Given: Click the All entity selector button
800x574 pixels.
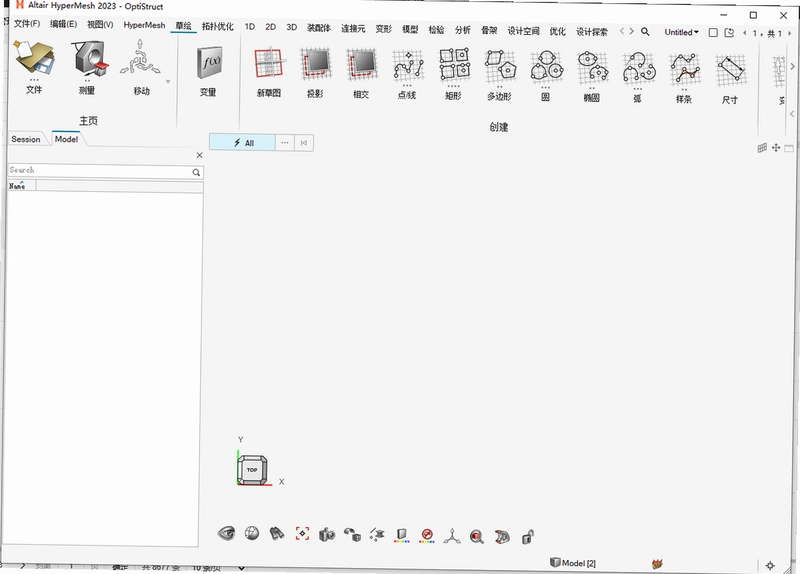Looking at the screenshot, I should pyautogui.click(x=242, y=143).
